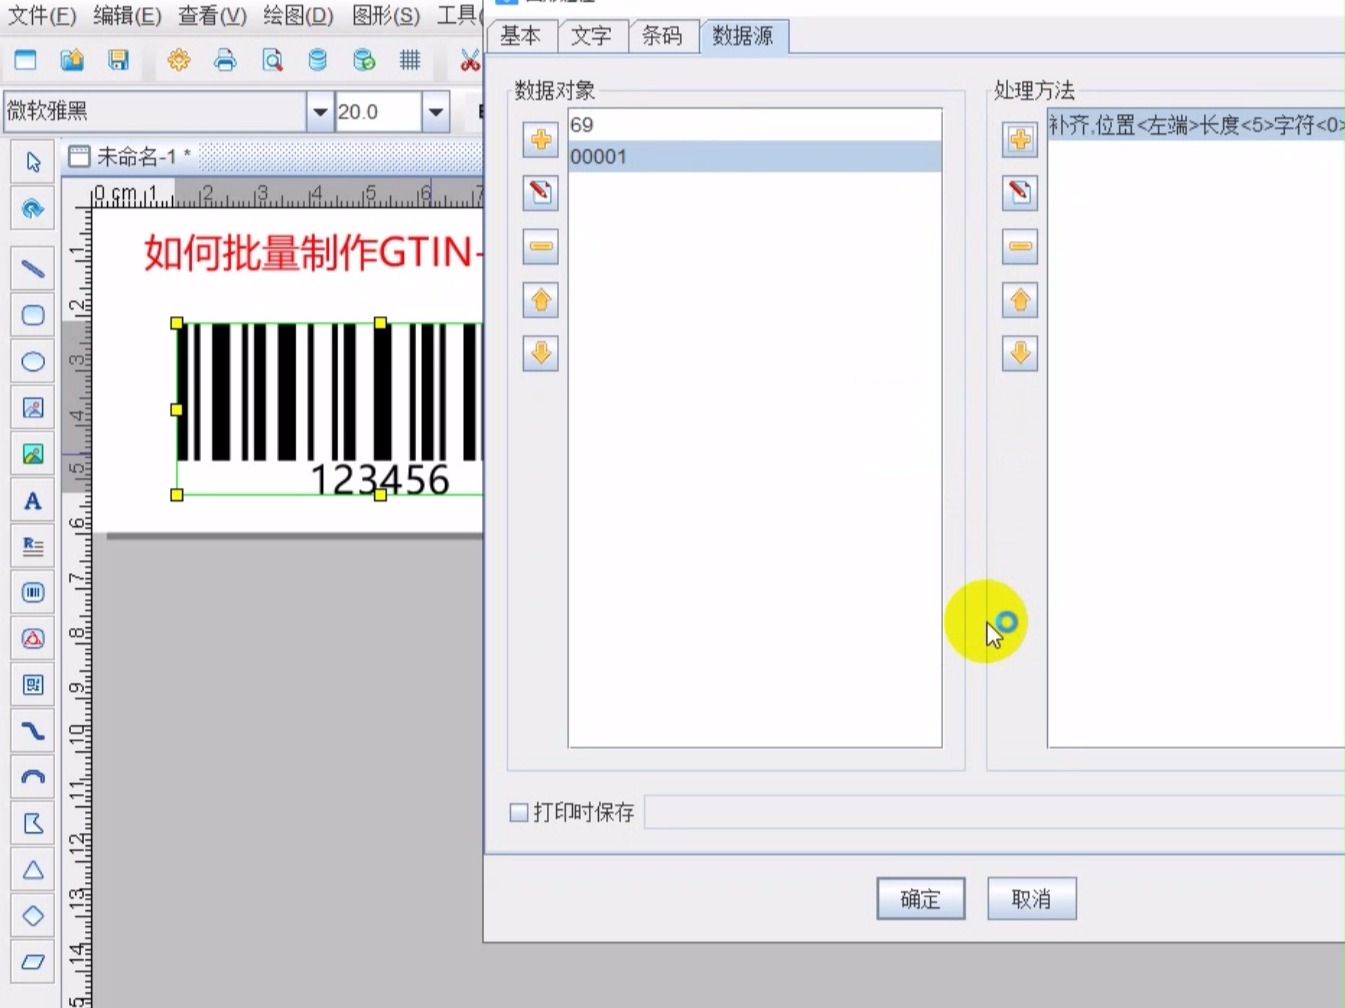1345x1008 pixels.
Task: Click the Save toolbar icon
Action: 118,60
